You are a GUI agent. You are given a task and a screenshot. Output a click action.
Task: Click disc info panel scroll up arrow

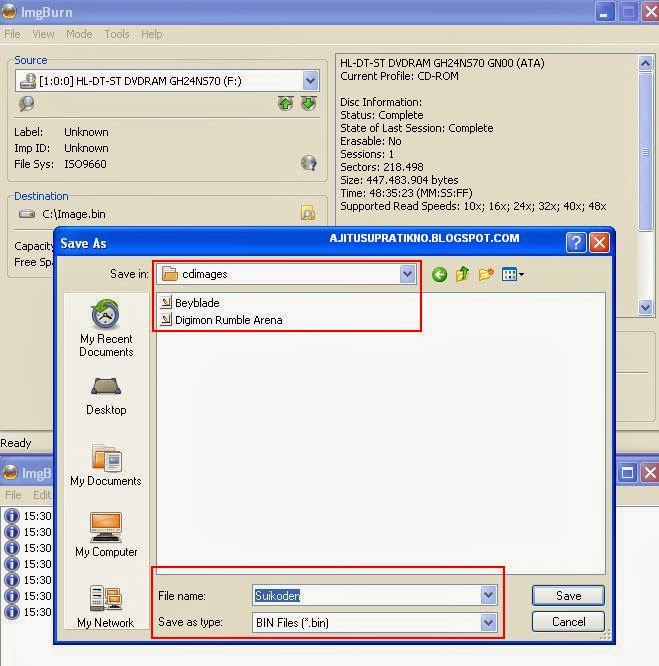point(645,64)
